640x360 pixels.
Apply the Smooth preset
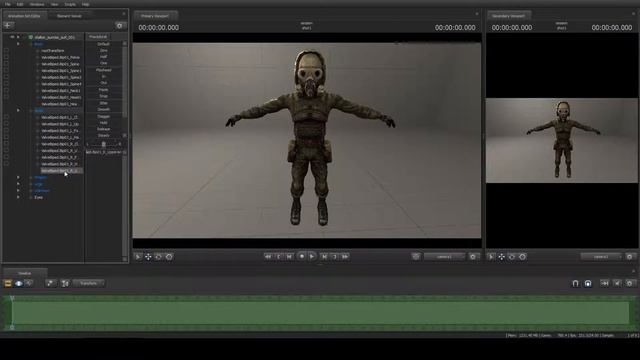point(104,109)
